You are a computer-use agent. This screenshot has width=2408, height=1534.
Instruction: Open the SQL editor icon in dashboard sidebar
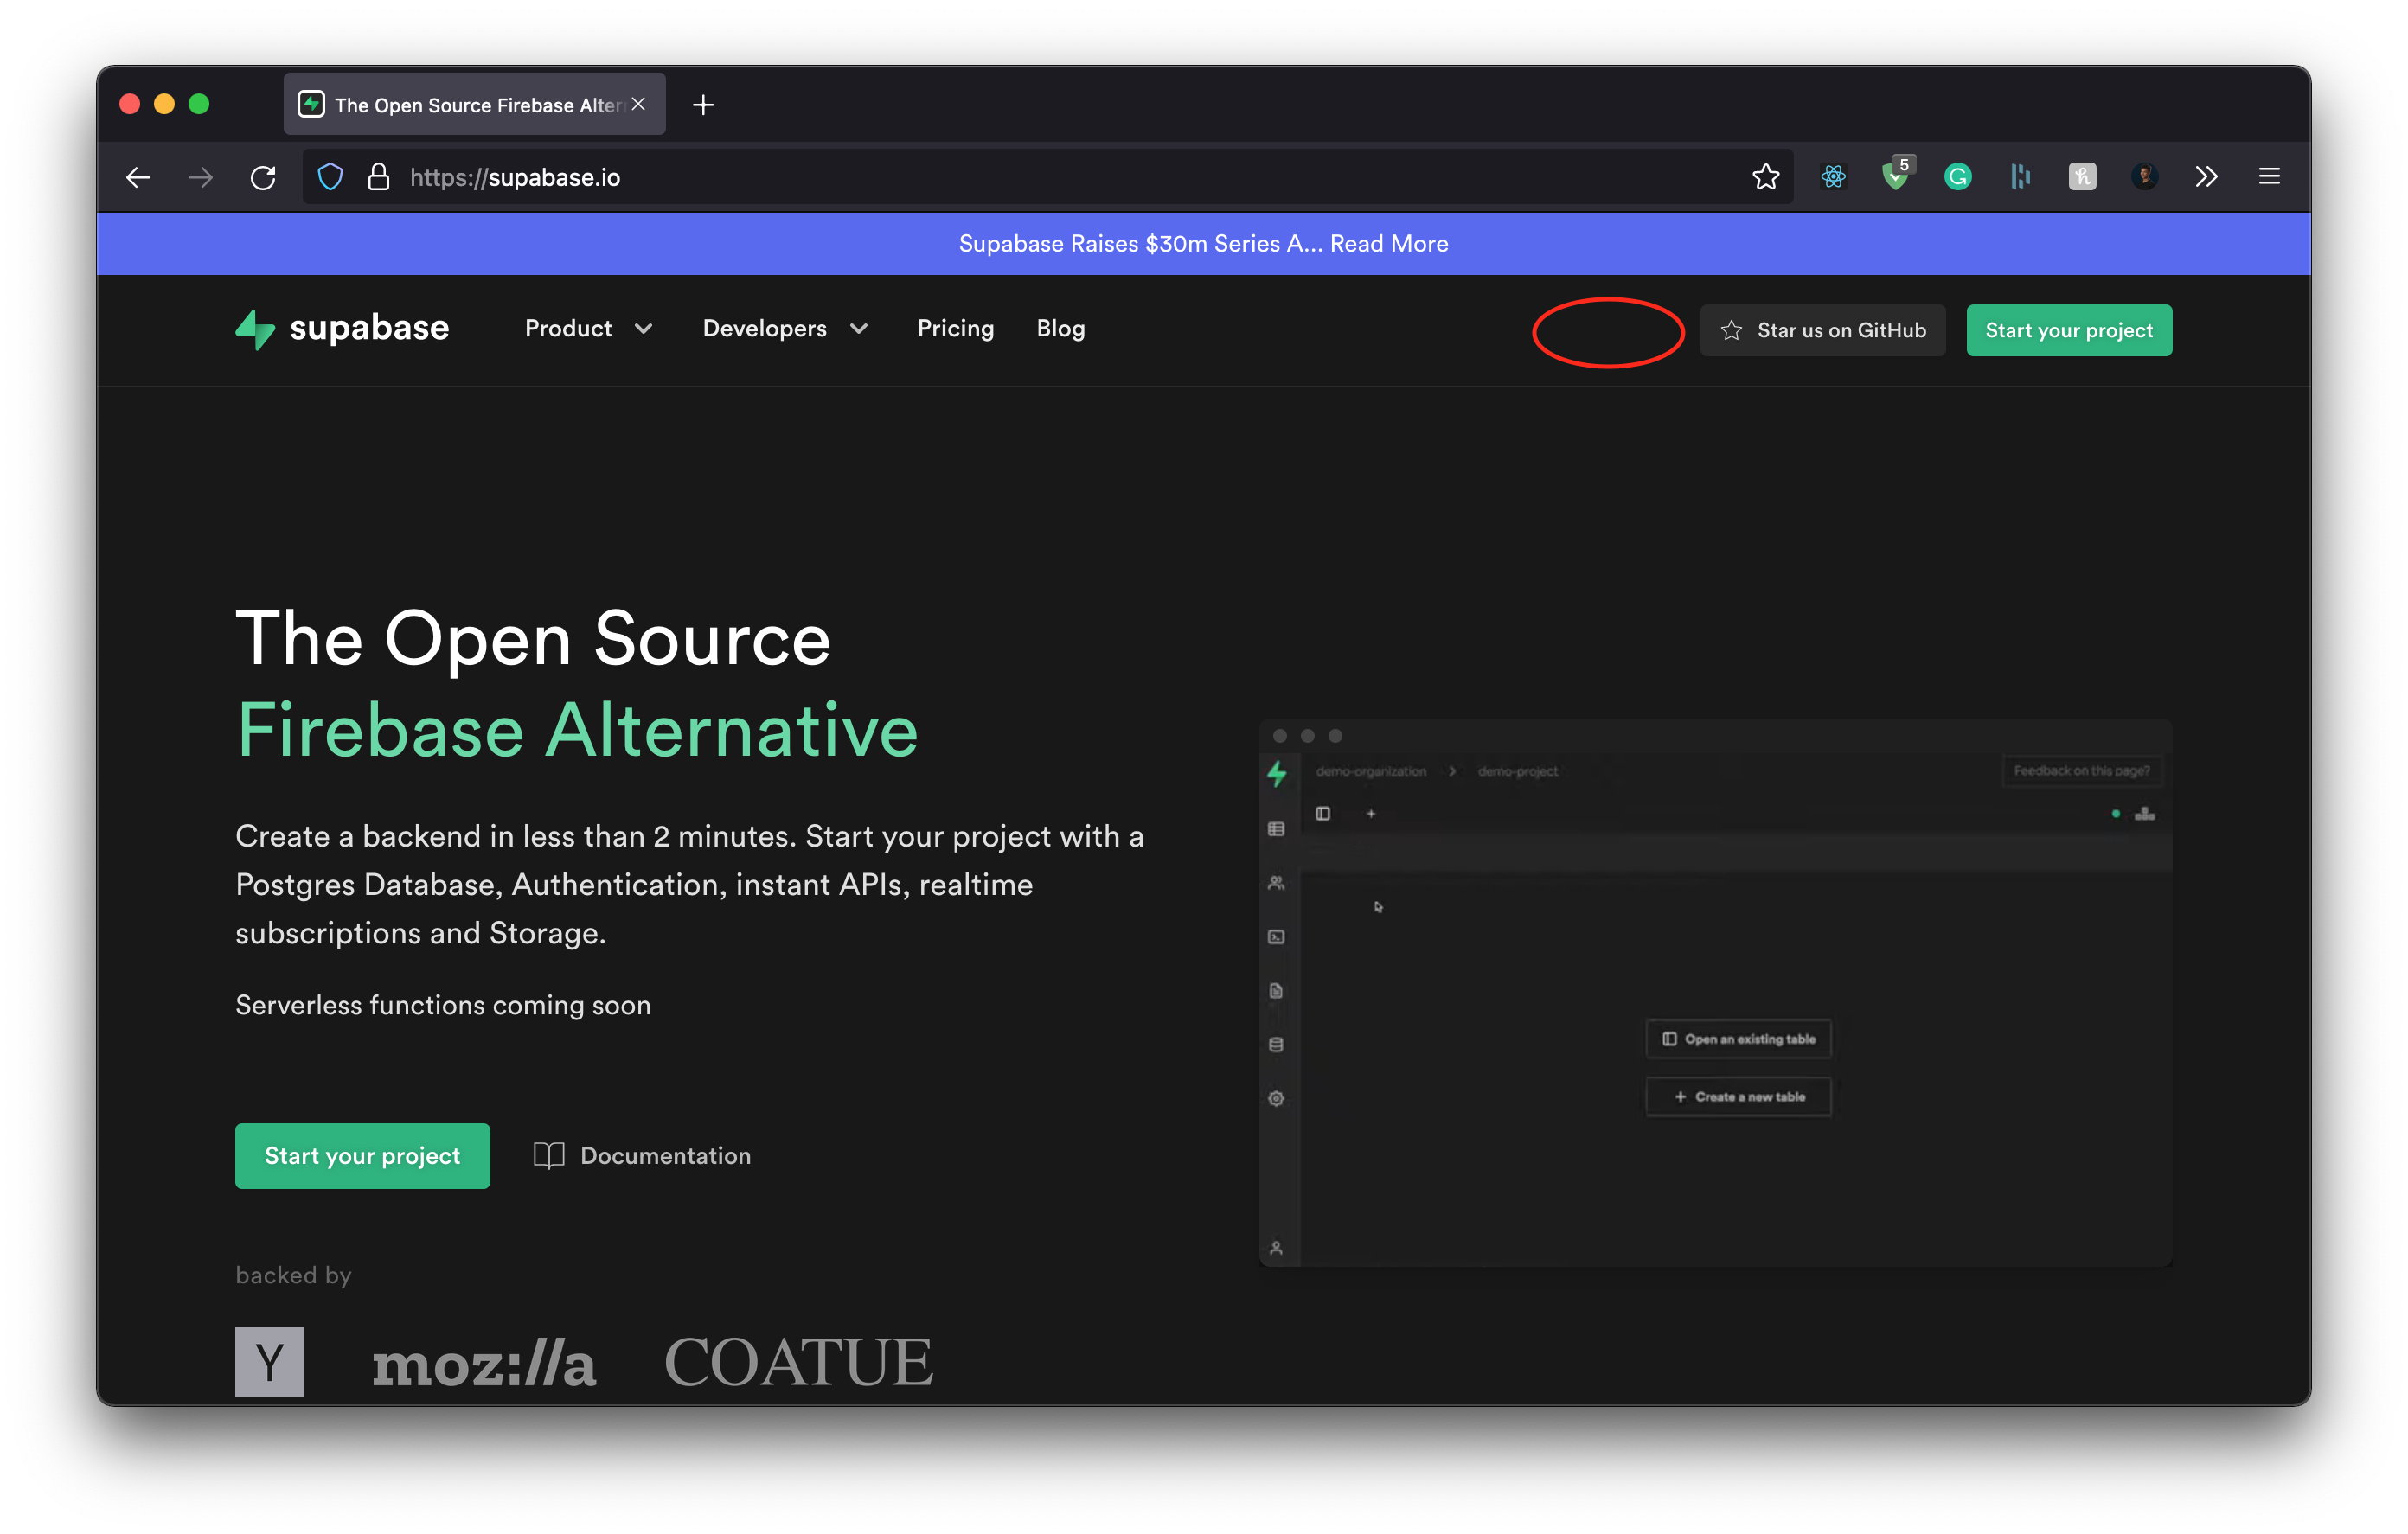point(1276,936)
